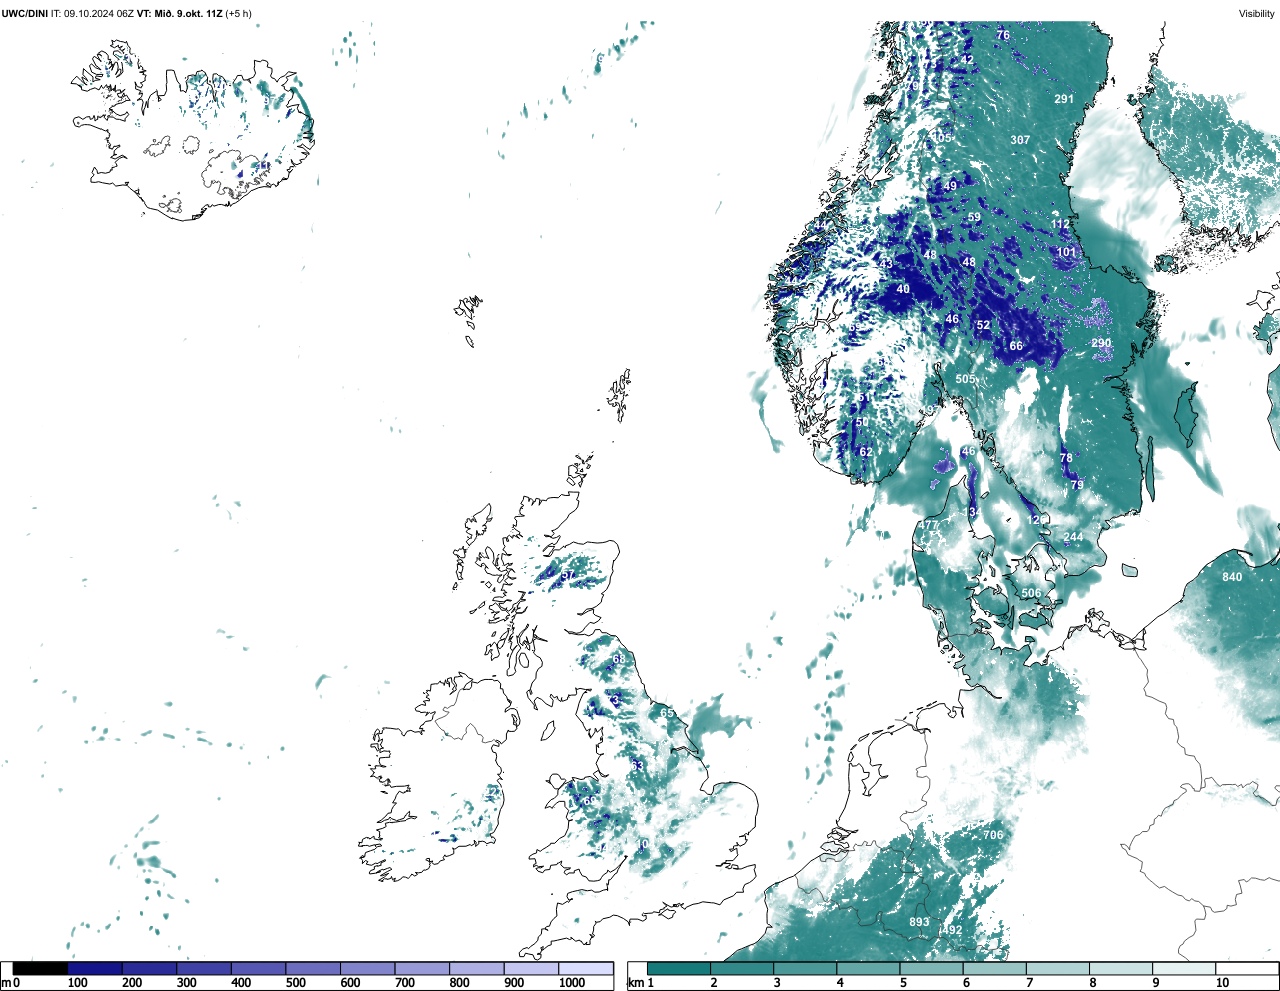Click the 7–8 km legend swatch
Viewport: 1280px width, 991px height.
(x=1057, y=969)
